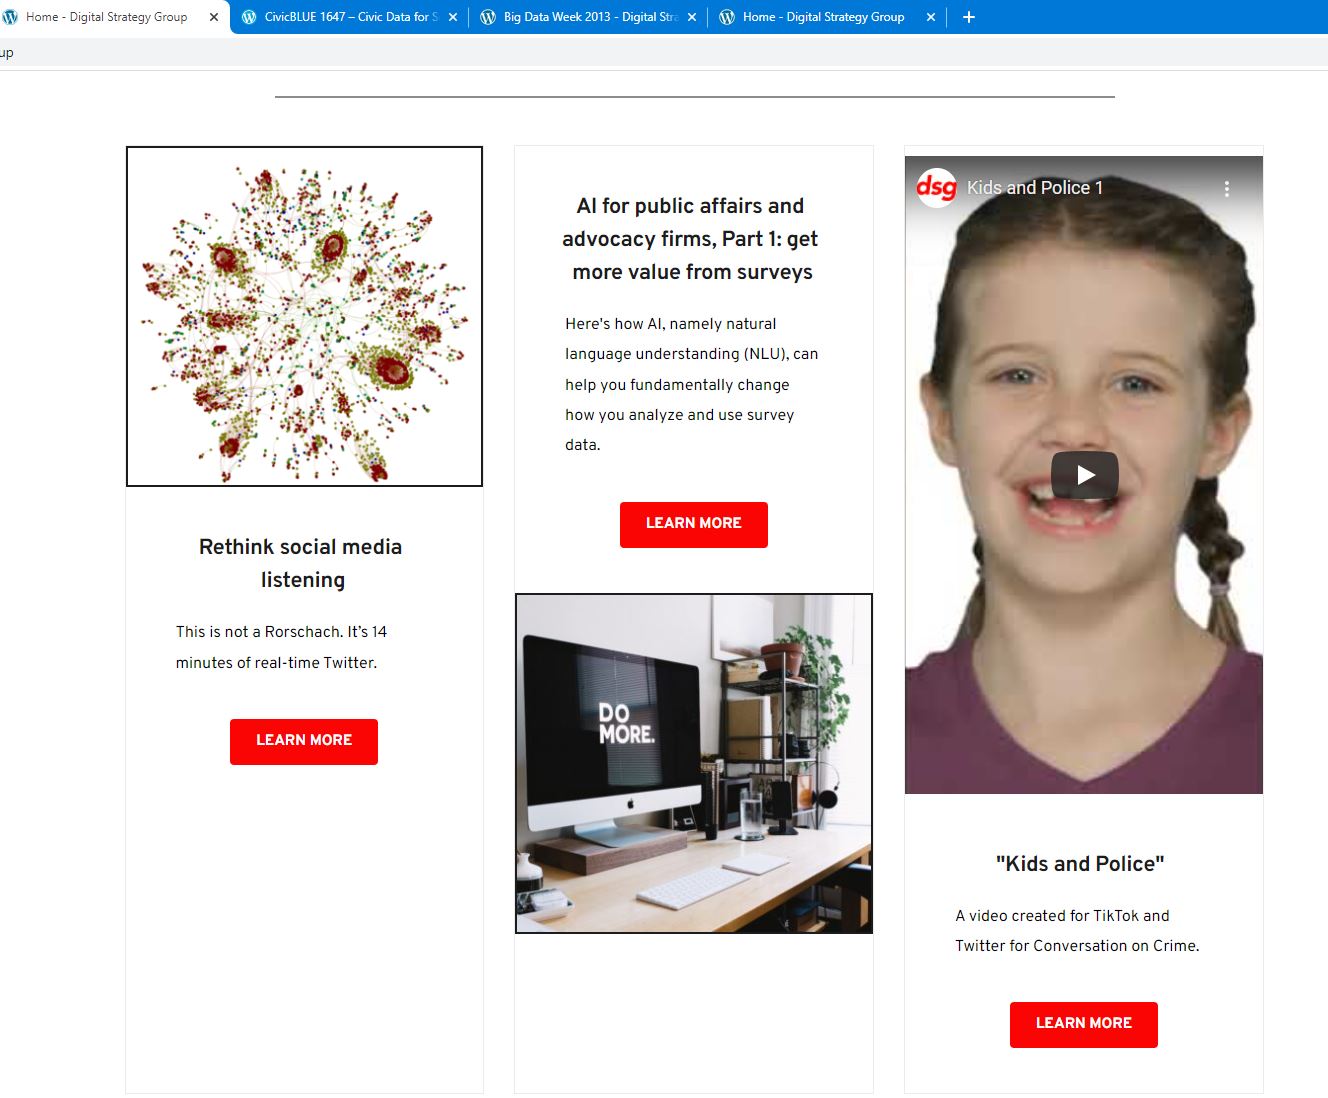
Task: Click WordPress favicon on first Home tab
Action: 10,17
